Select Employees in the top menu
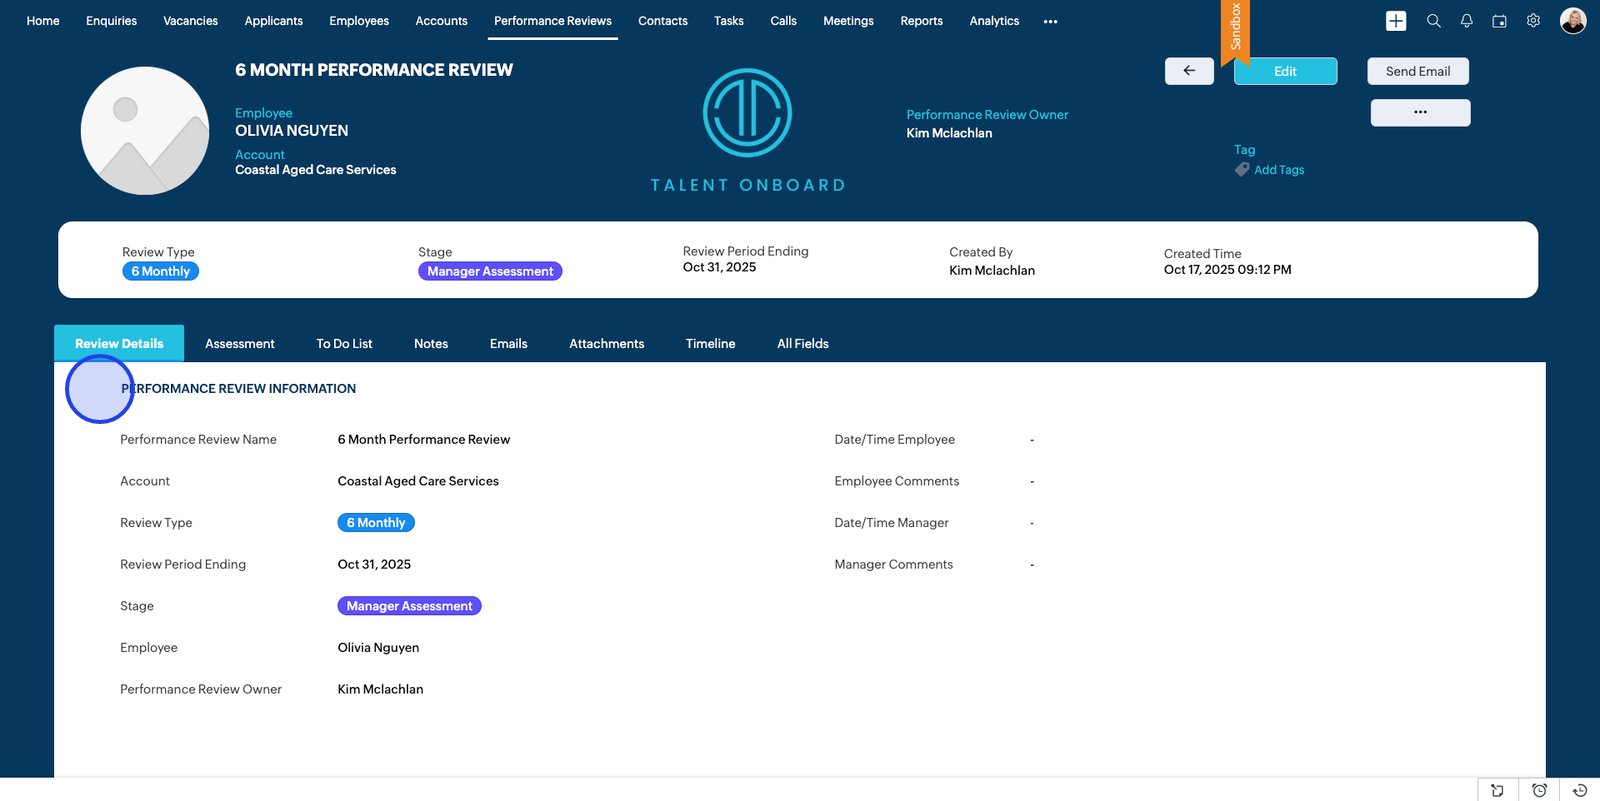Image resolution: width=1600 pixels, height=801 pixels. [x=359, y=21]
